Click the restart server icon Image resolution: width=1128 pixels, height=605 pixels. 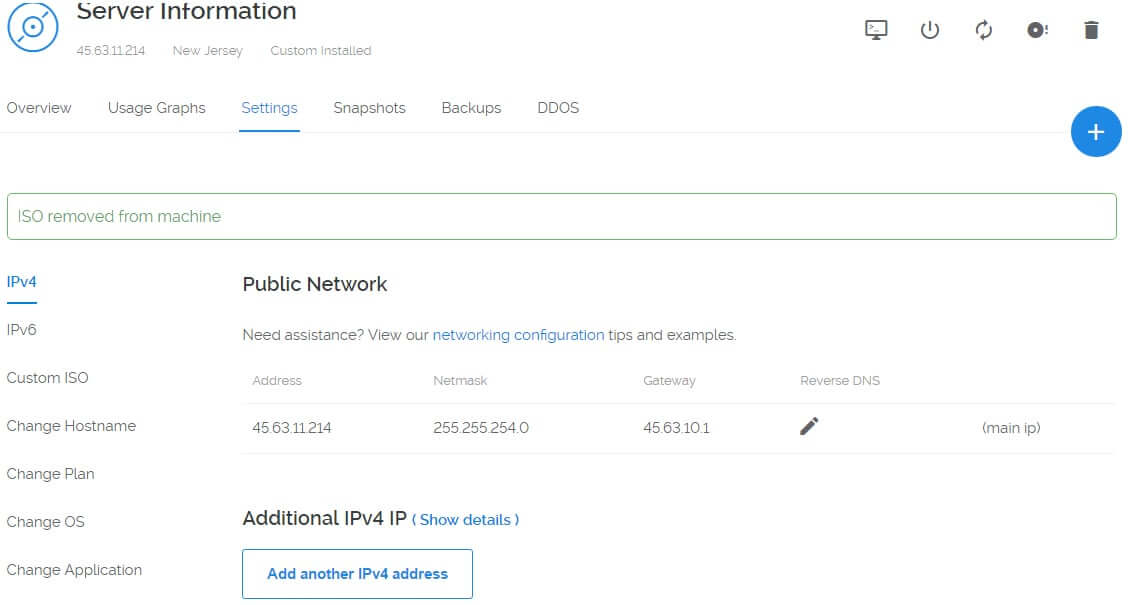point(983,30)
